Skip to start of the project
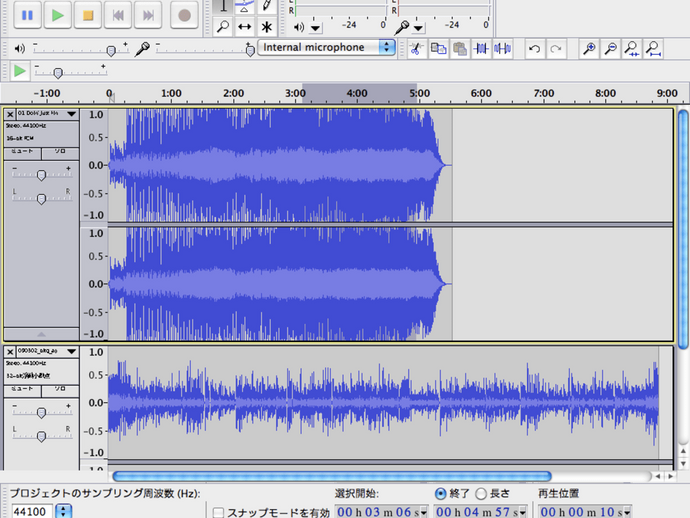 point(118,15)
